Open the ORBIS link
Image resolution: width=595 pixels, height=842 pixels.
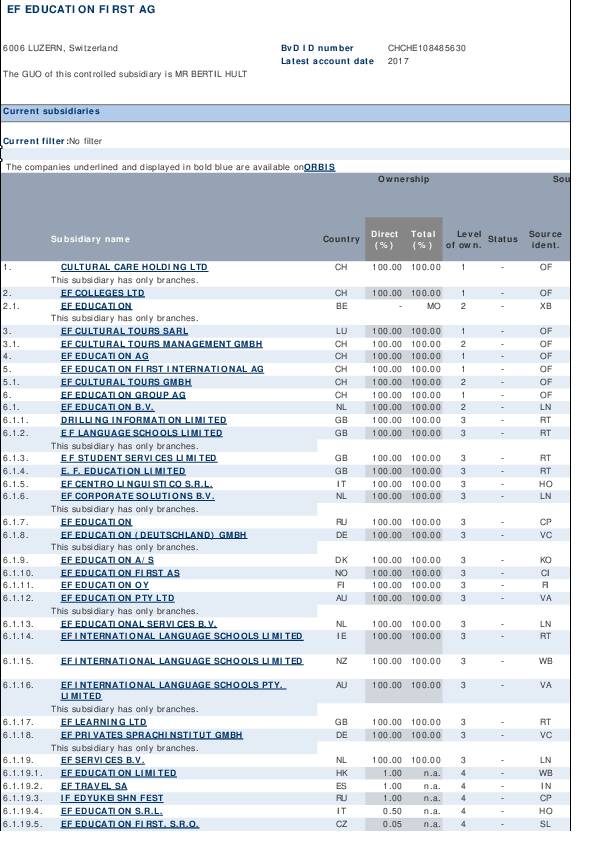point(320,167)
